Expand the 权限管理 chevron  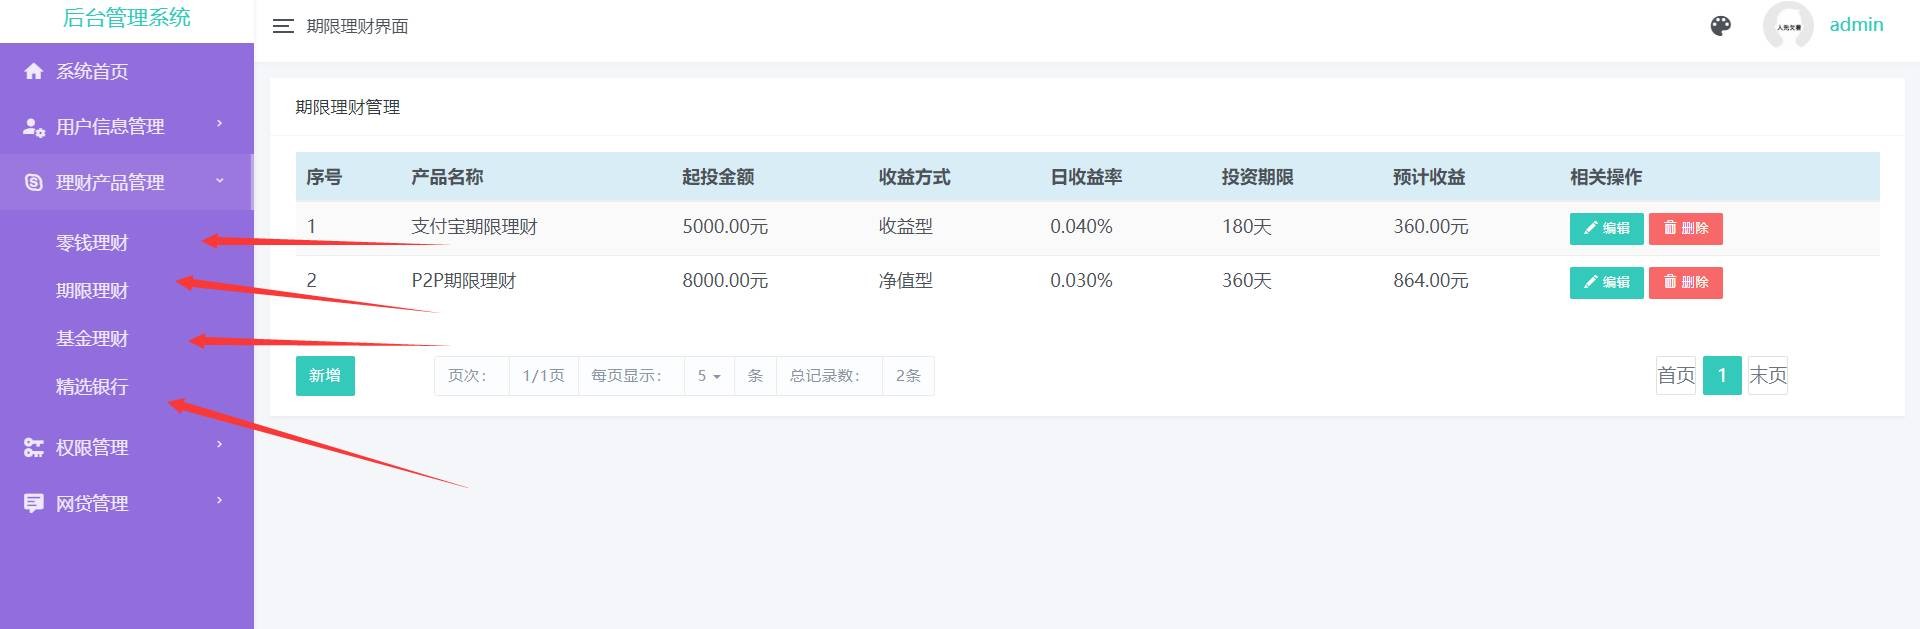pyautogui.click(x=219, y=445)
